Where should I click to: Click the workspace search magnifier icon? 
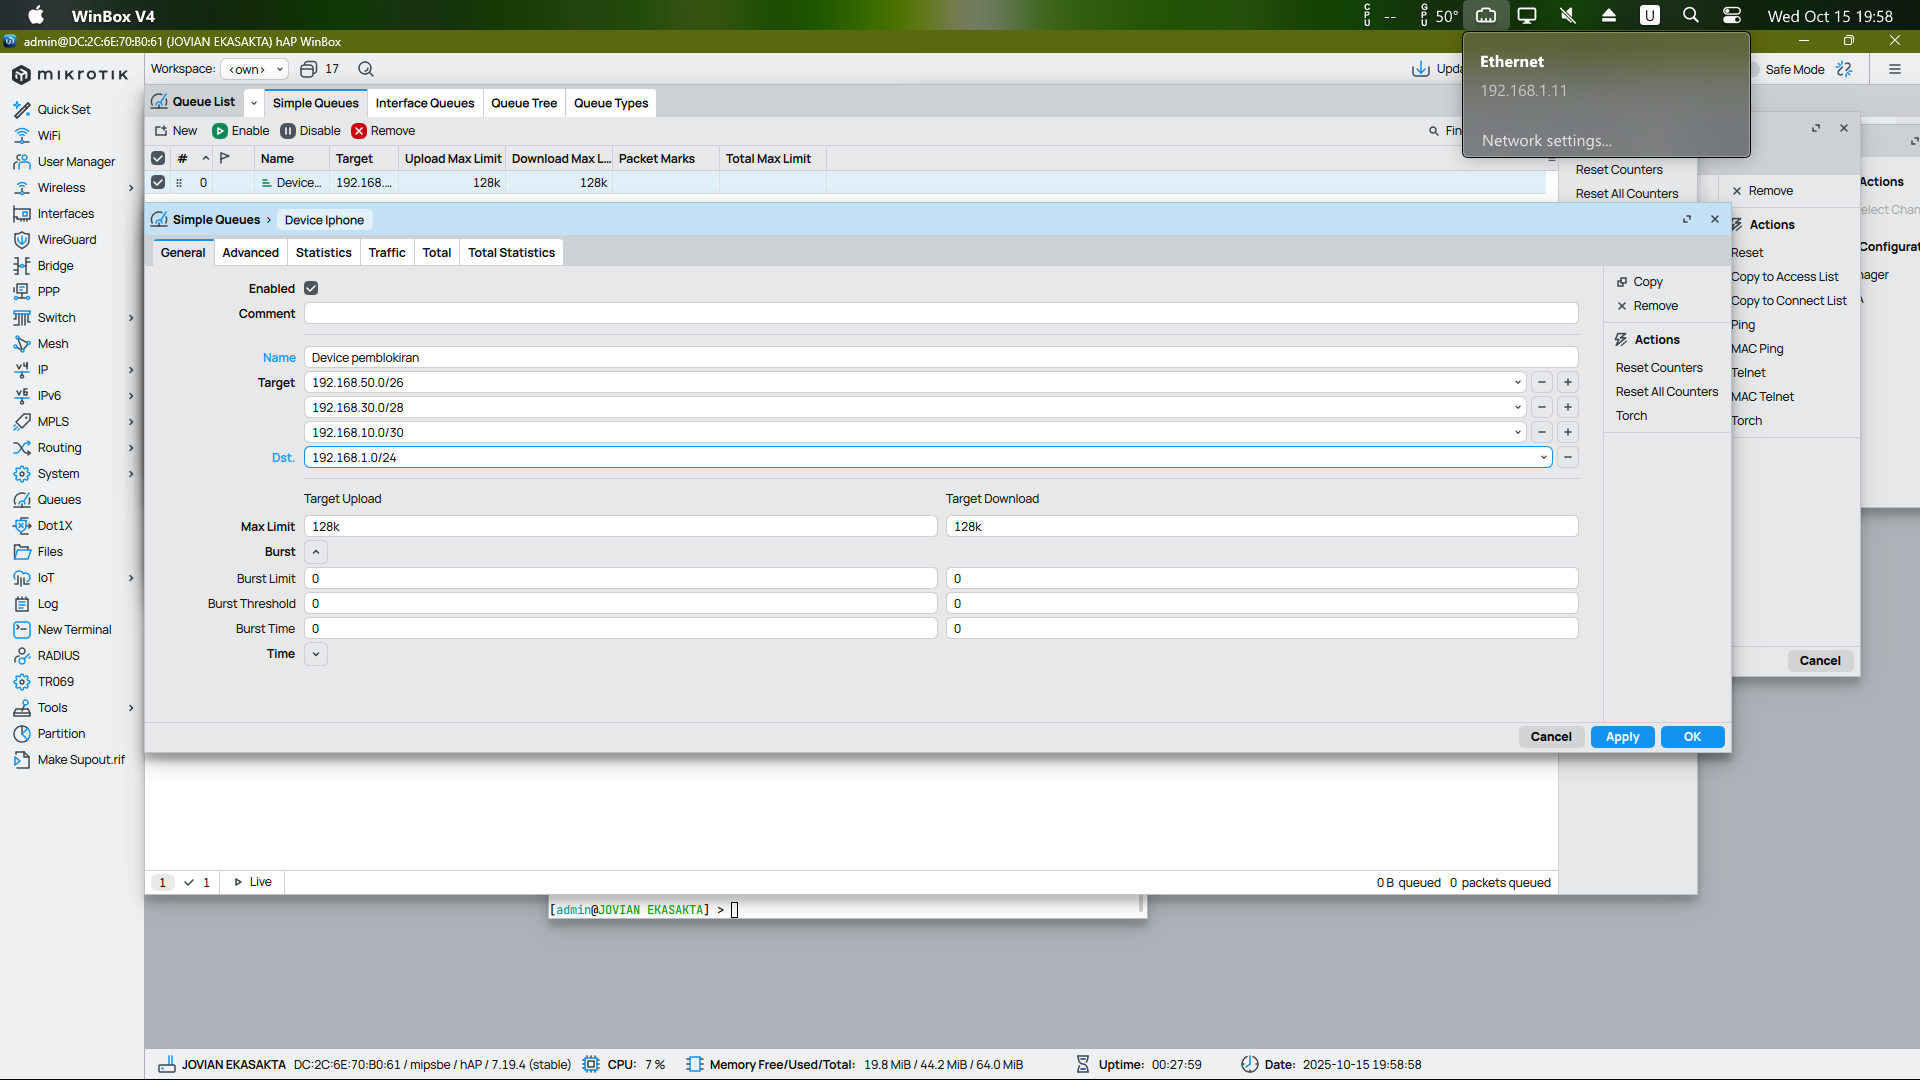366,69
